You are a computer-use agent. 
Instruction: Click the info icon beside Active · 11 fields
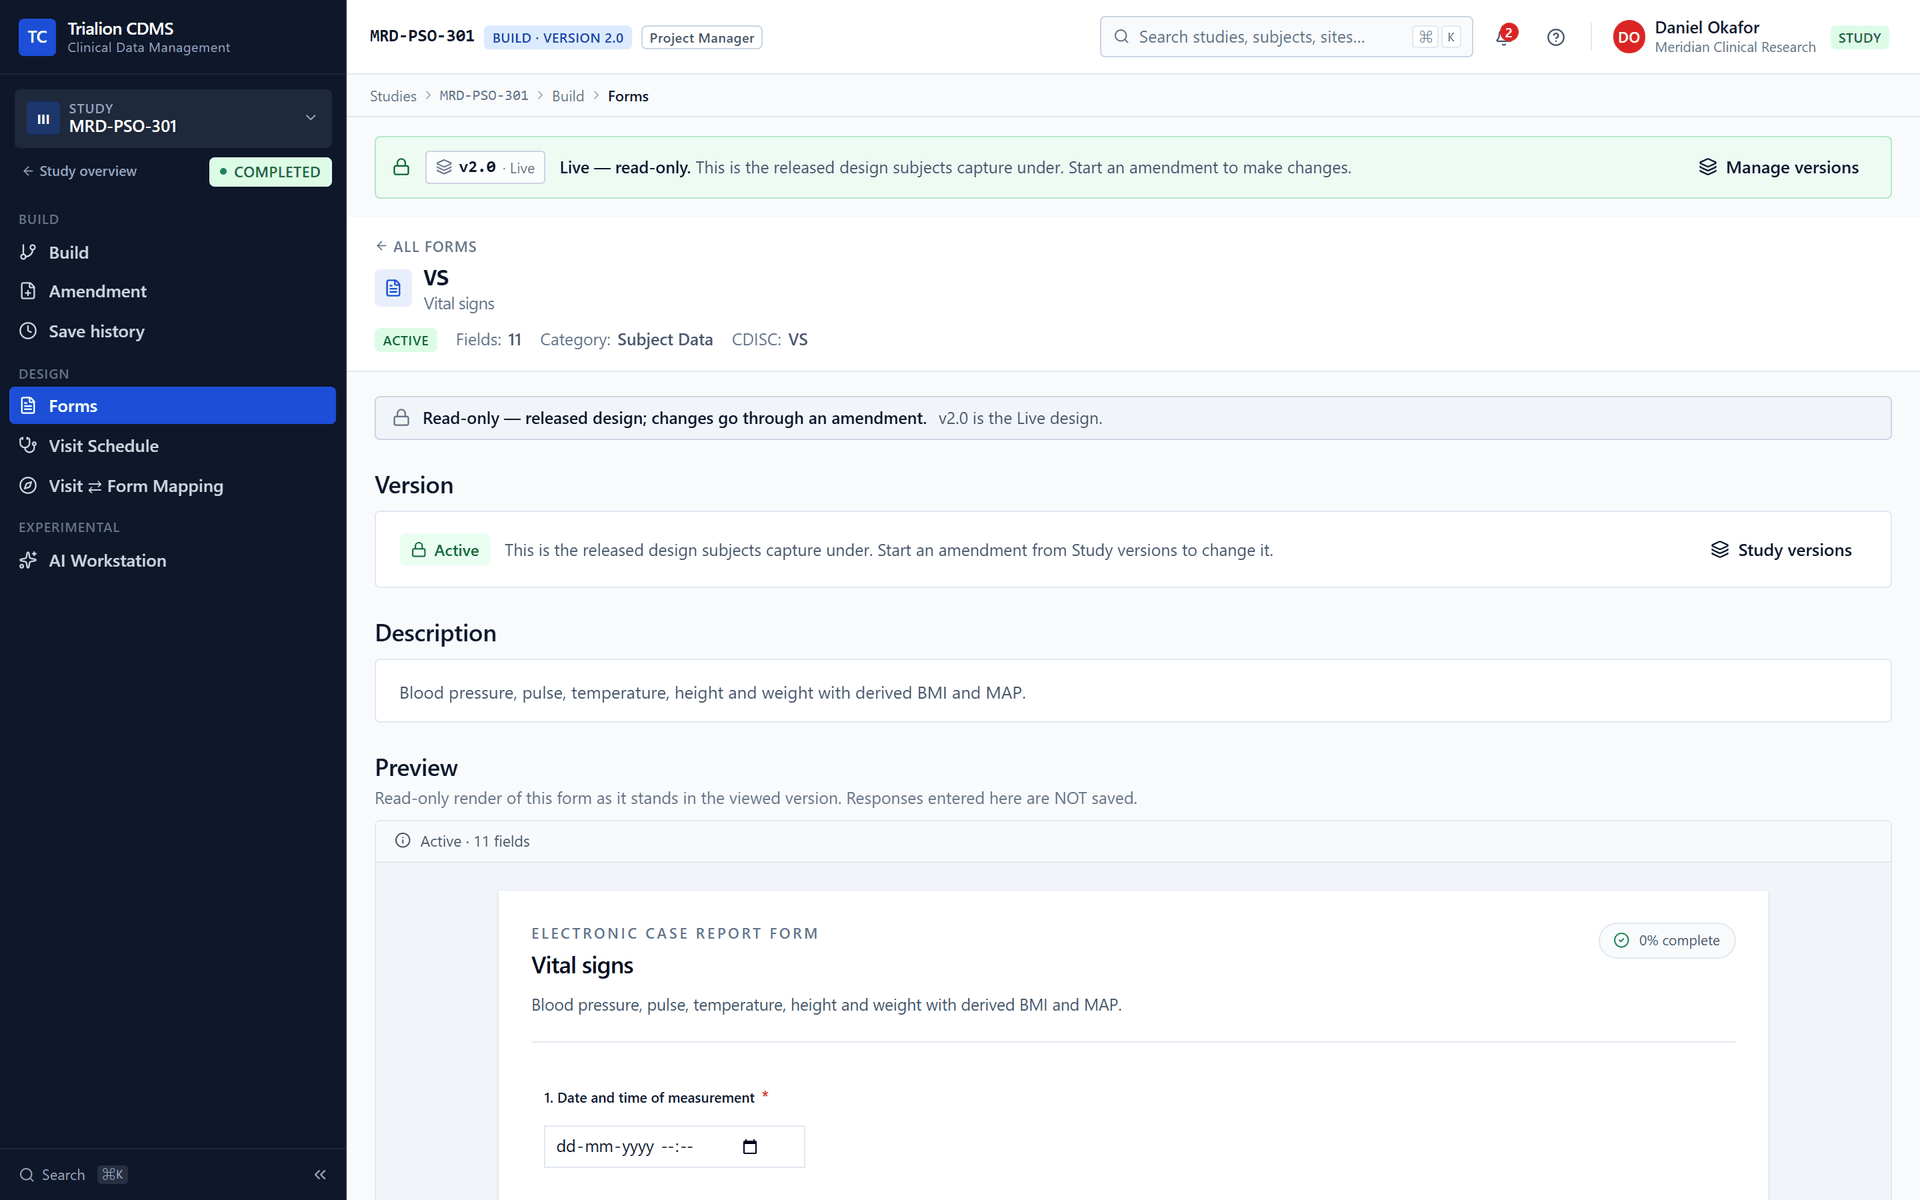pyautogui.click(x=402, y=841)
